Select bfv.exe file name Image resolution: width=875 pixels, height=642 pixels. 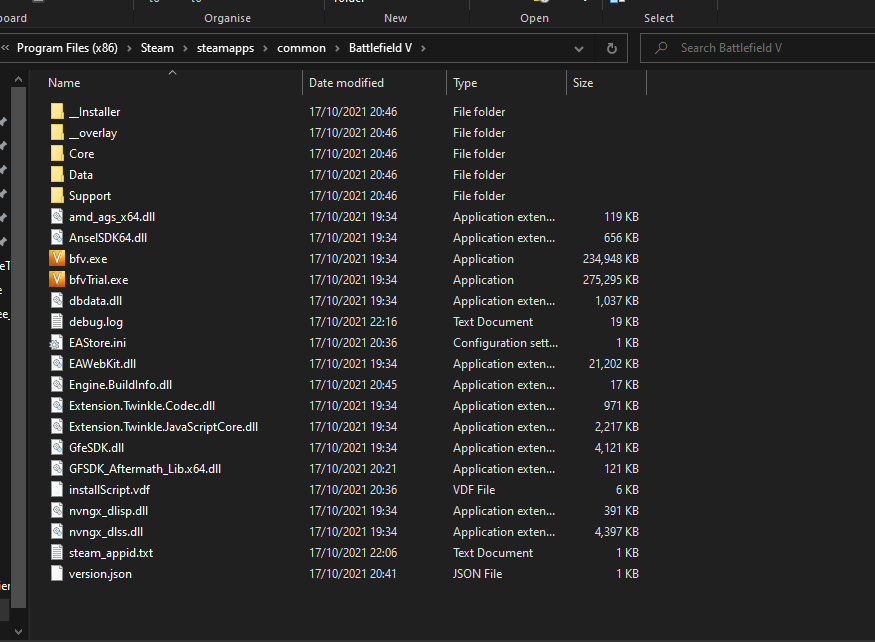pos(88,259)
